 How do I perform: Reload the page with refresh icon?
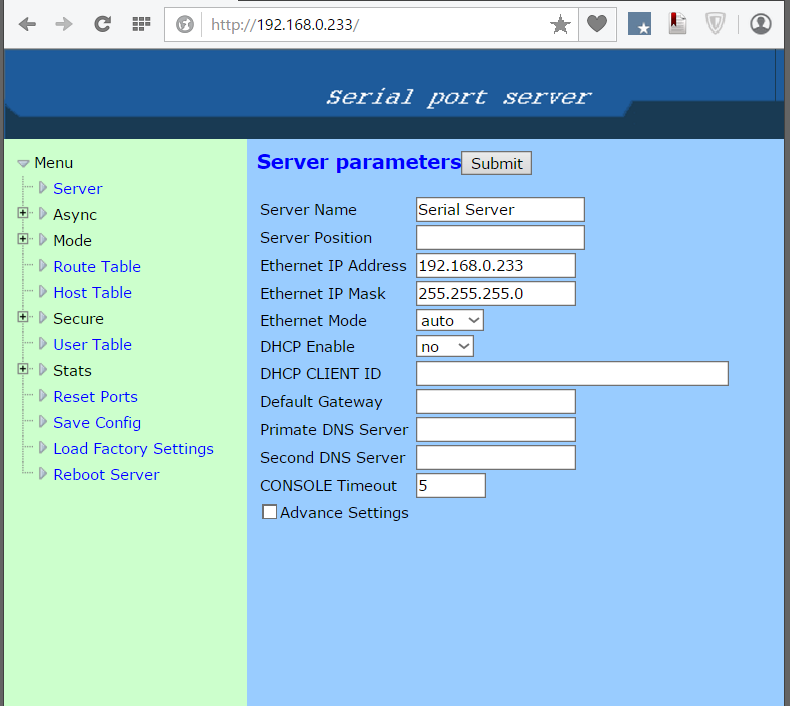pos(102,24)
